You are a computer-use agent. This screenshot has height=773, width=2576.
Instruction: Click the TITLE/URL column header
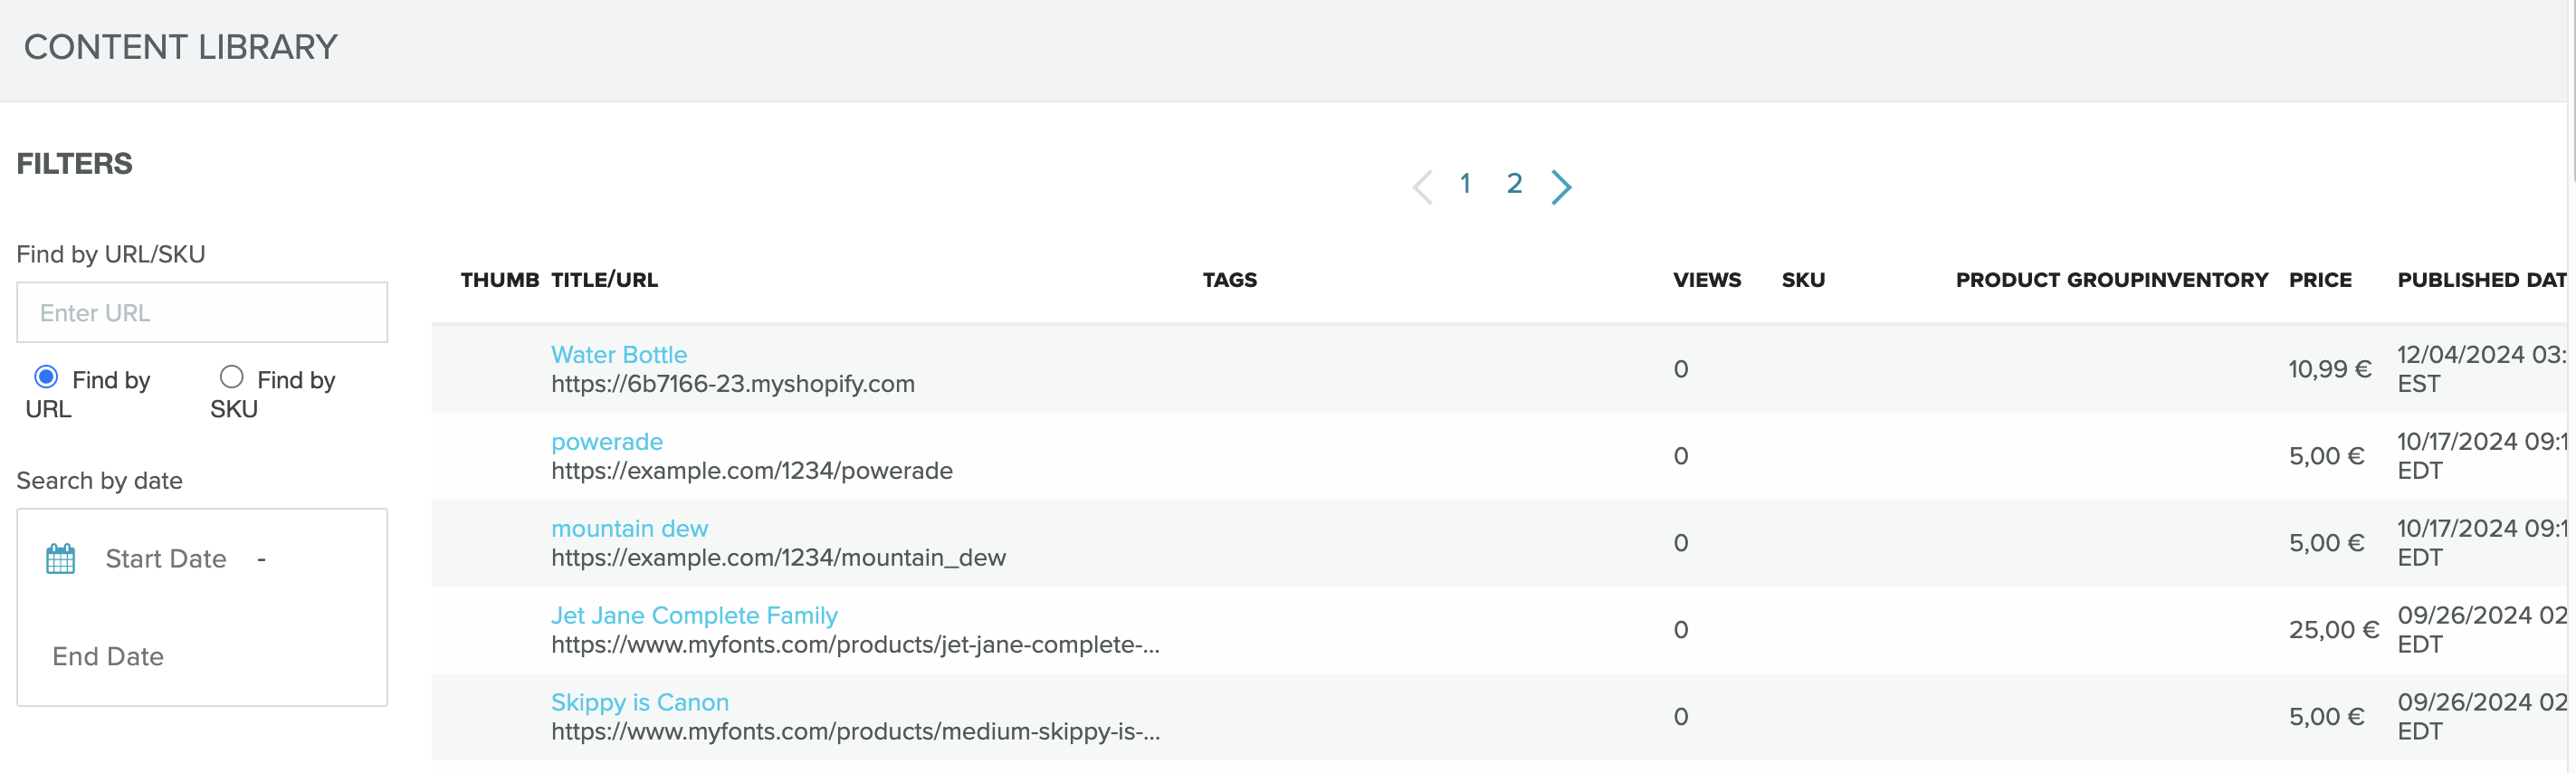click(x=604, y=280)
